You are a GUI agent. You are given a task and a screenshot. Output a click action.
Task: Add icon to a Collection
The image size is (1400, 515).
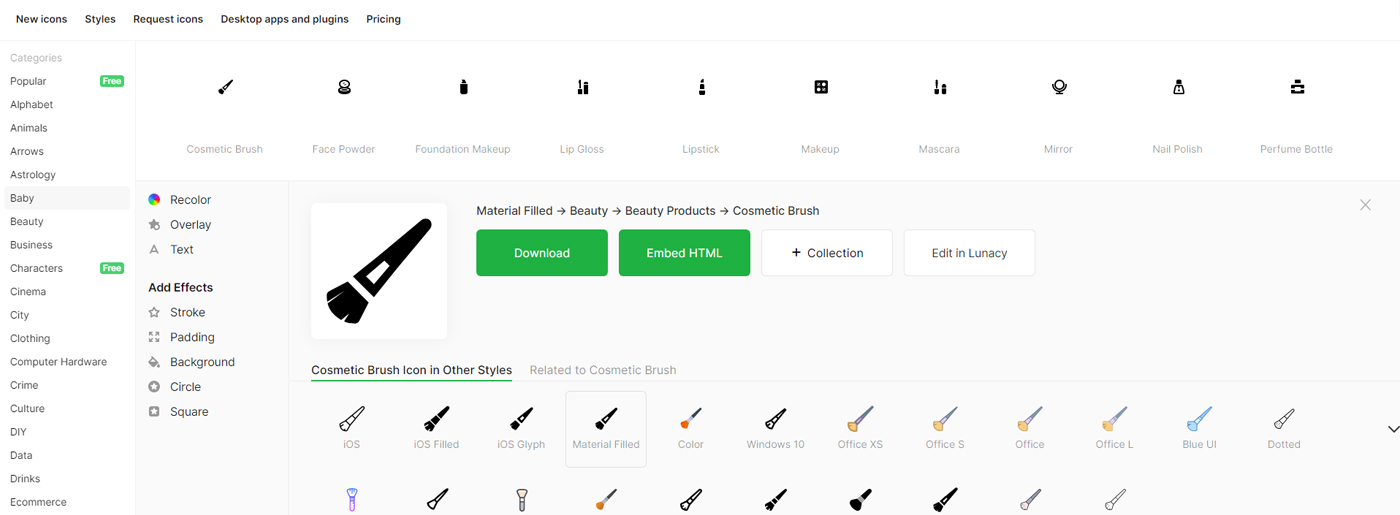click(x=826, y=253)
